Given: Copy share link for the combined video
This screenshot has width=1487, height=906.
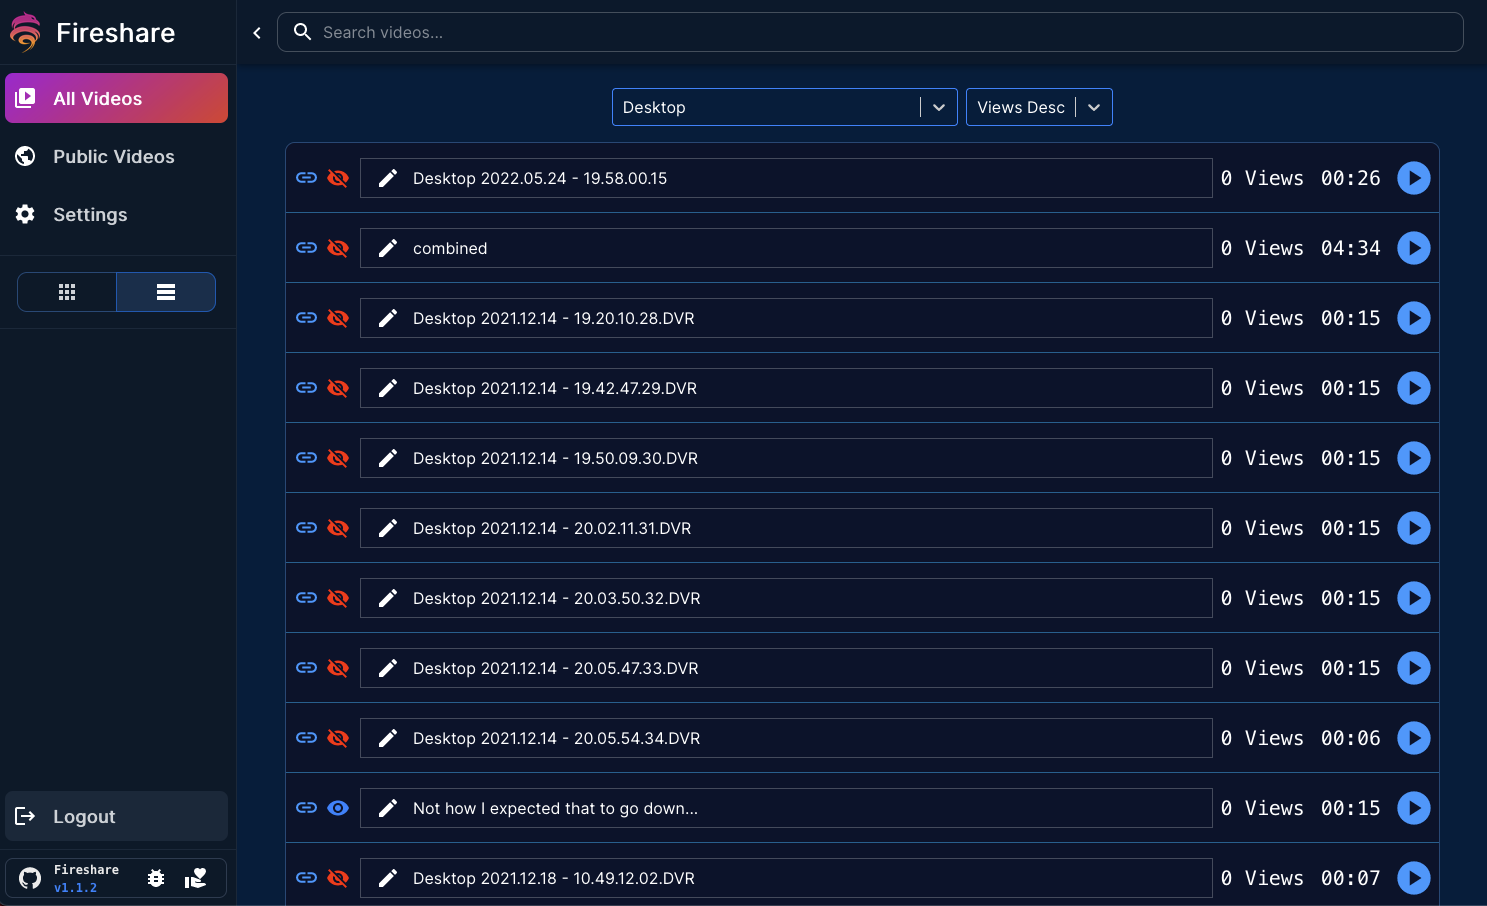Looking at the screenshot, I should pyautogui.click(x=306, y=248).
